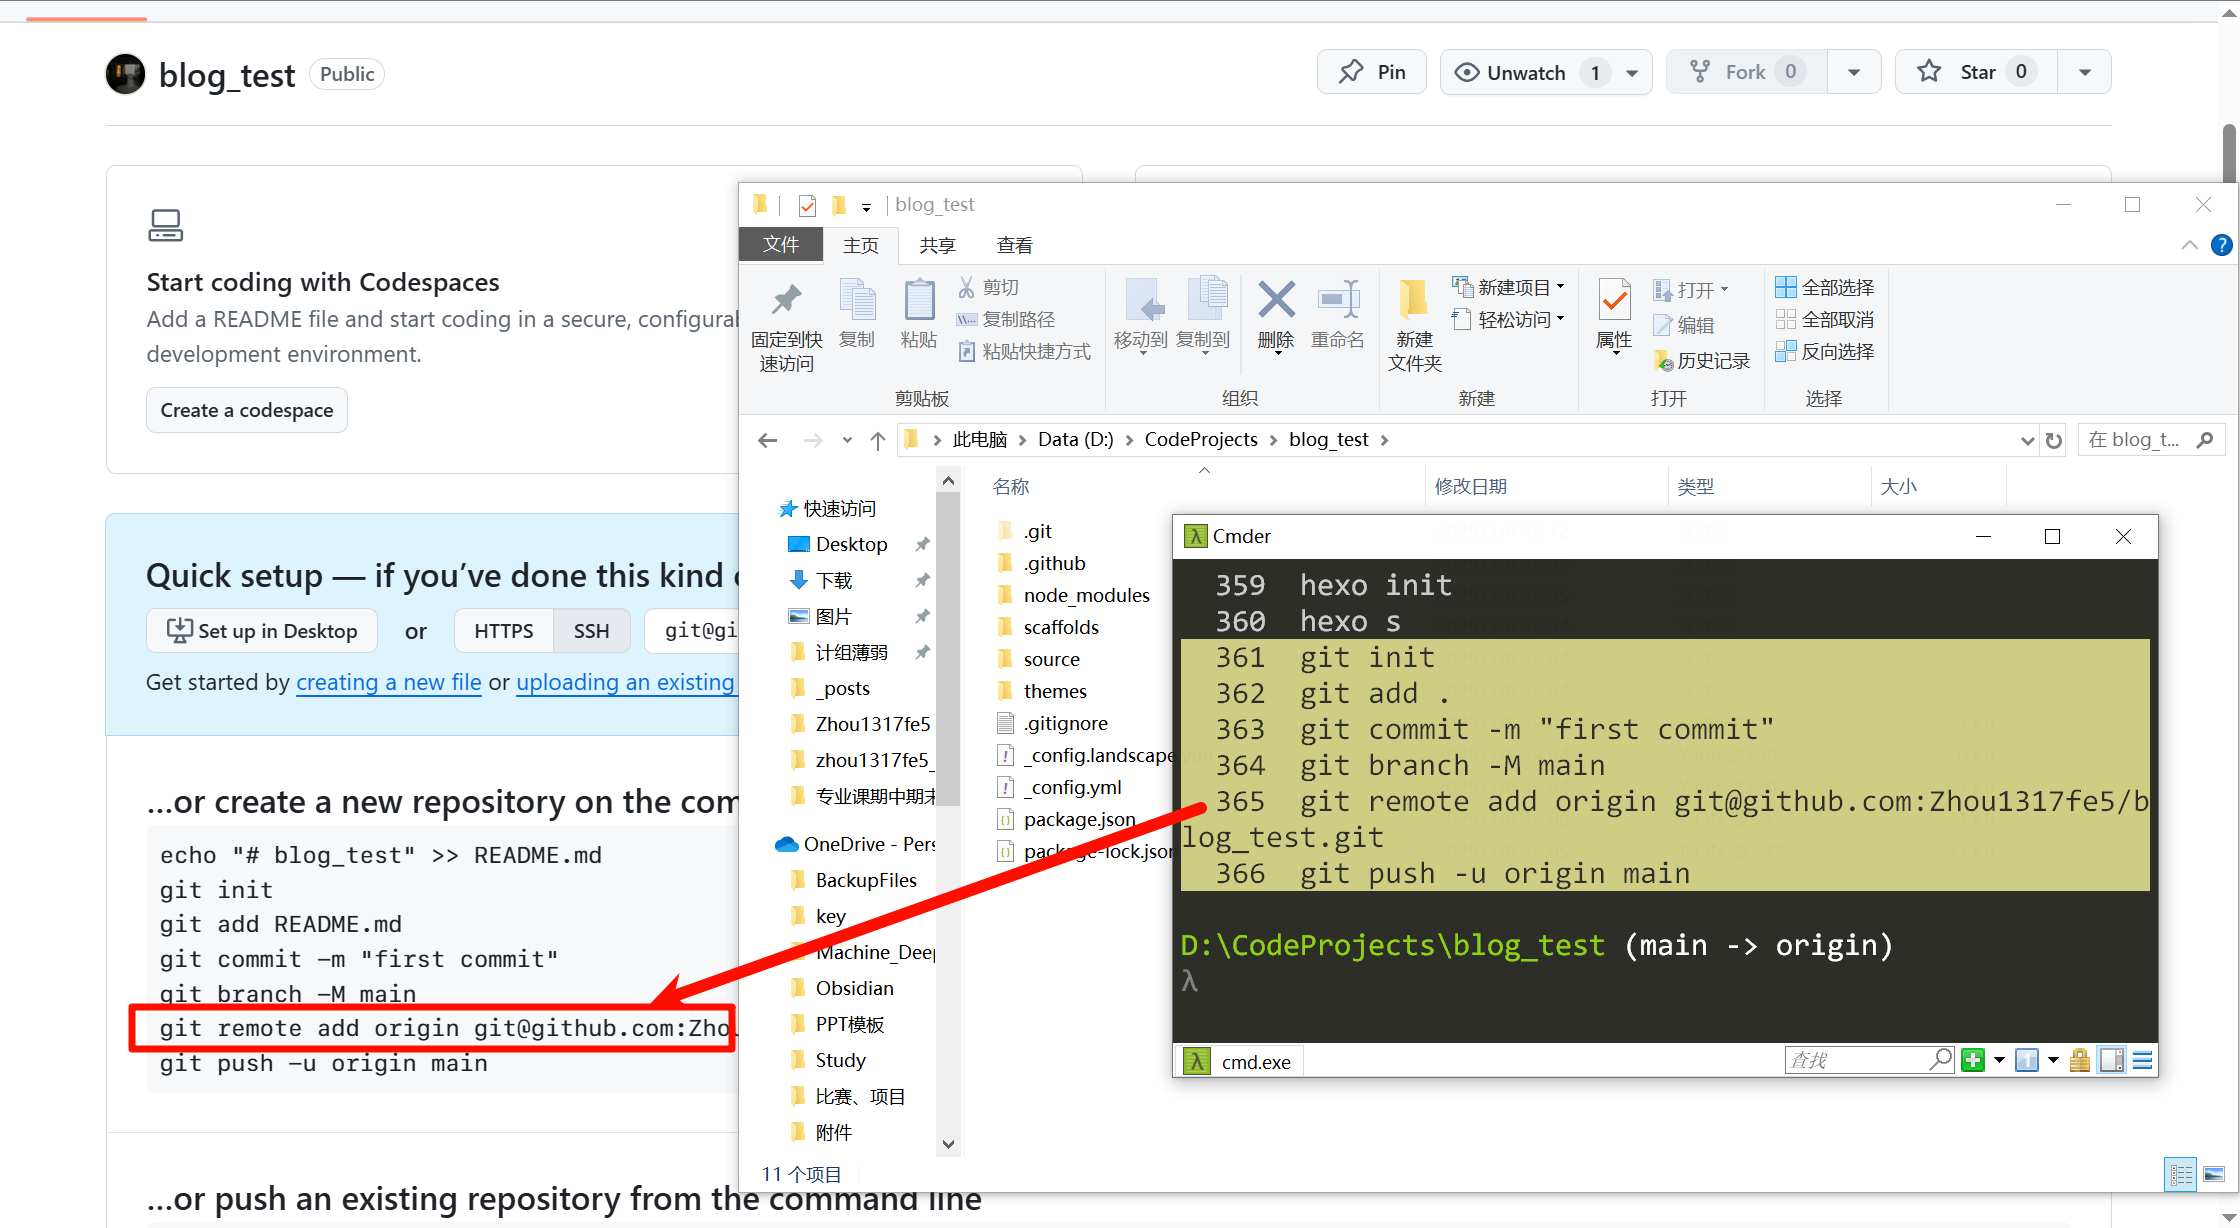Click Explorer search box
The height and width of the screenshot is (1228, 2240).
click(2151, 440)
